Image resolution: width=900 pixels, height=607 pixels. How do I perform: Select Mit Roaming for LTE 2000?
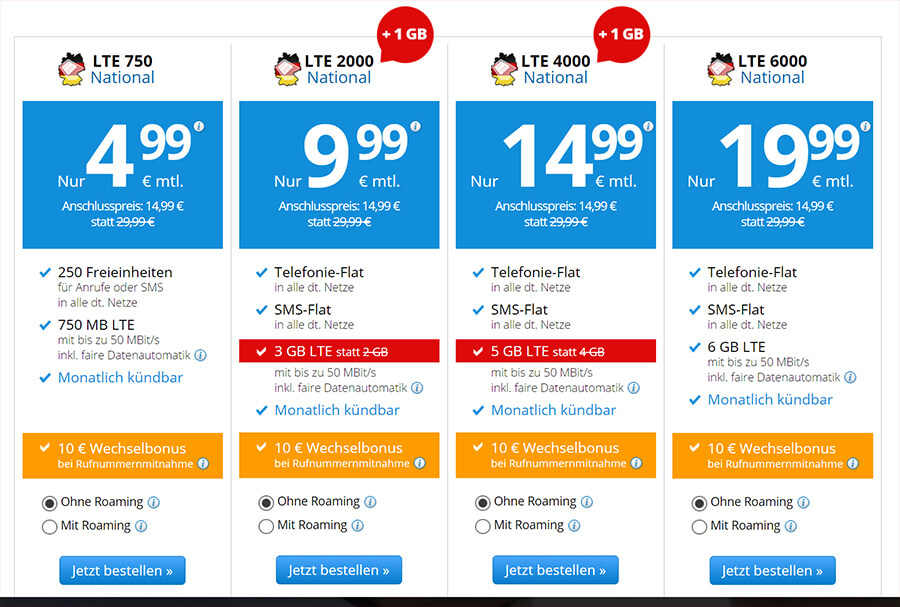(266, 526)
